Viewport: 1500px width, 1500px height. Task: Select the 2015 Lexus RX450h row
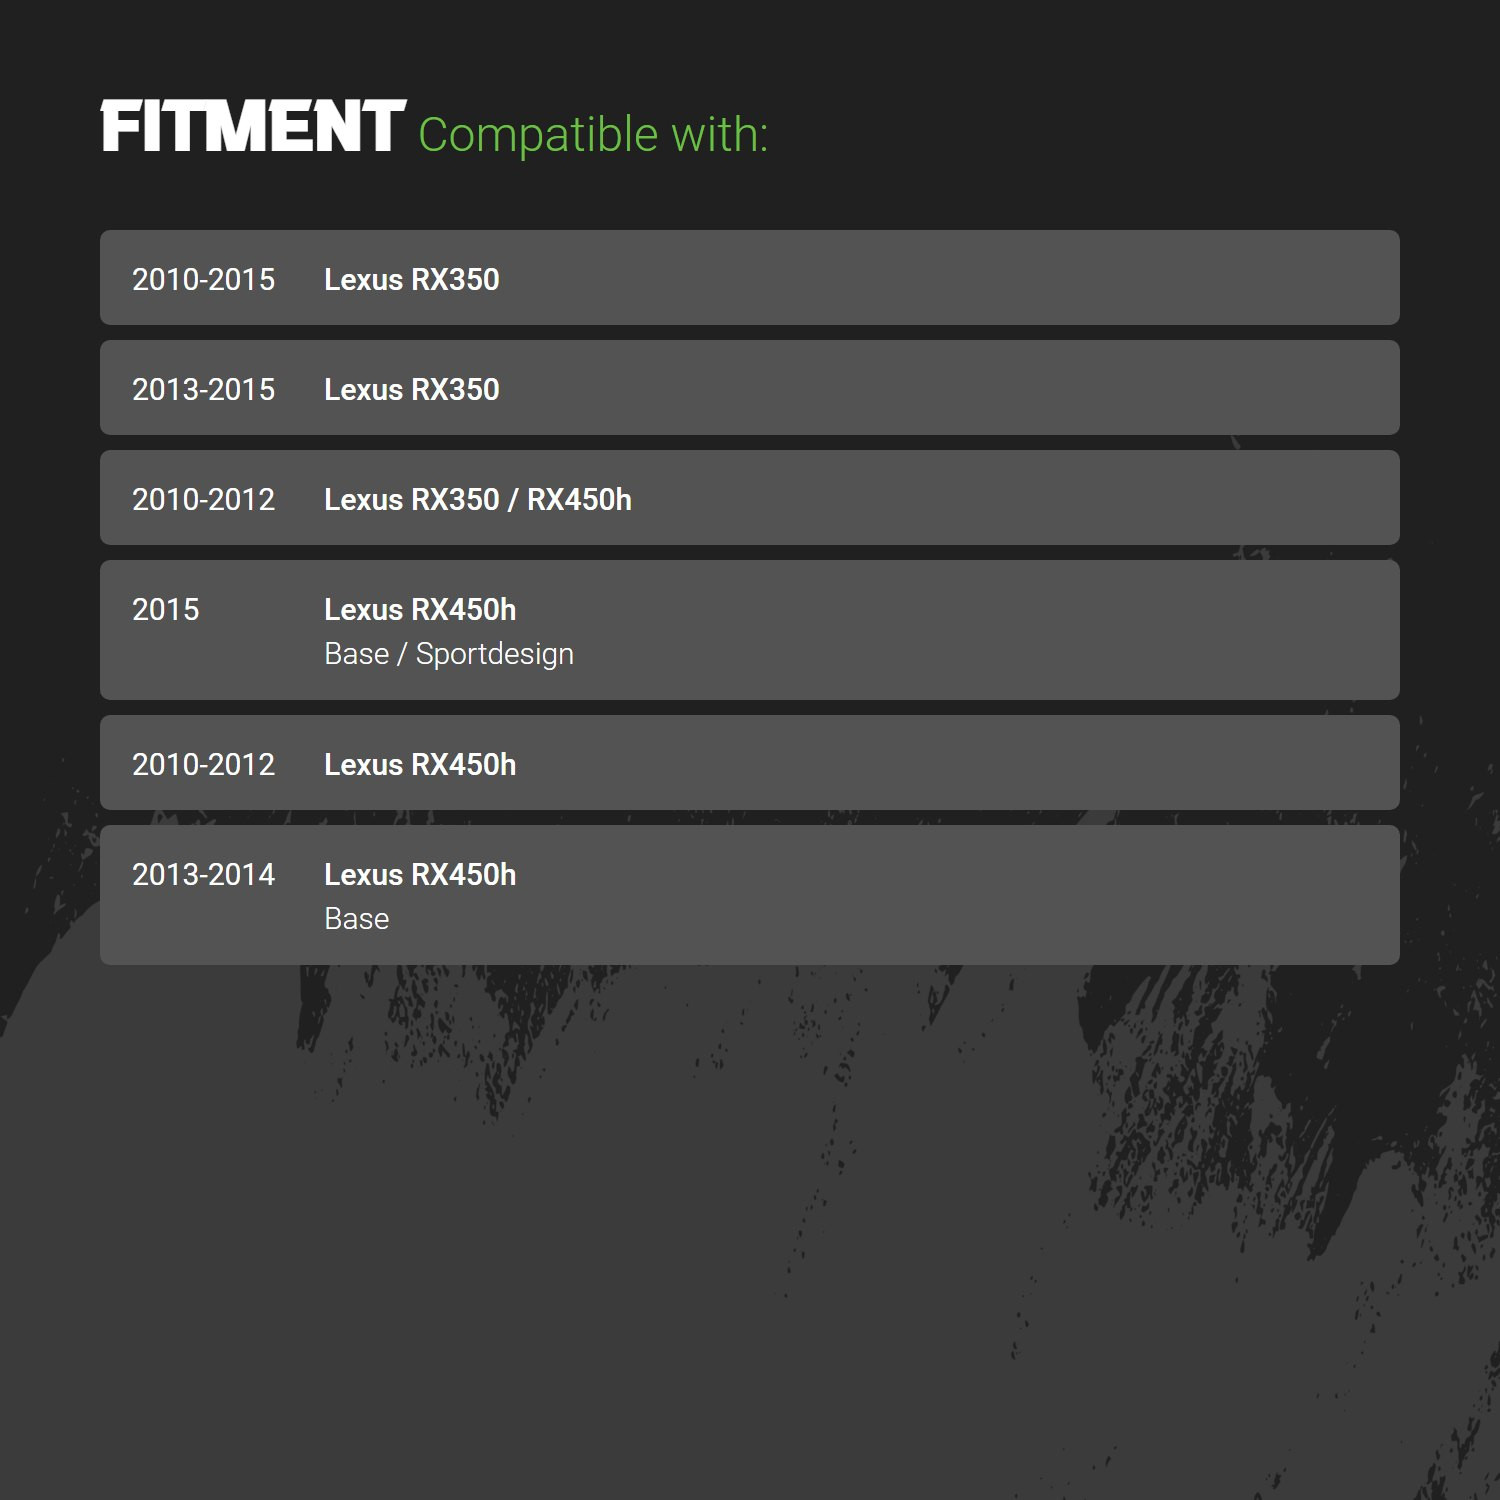tap(750, 630)
